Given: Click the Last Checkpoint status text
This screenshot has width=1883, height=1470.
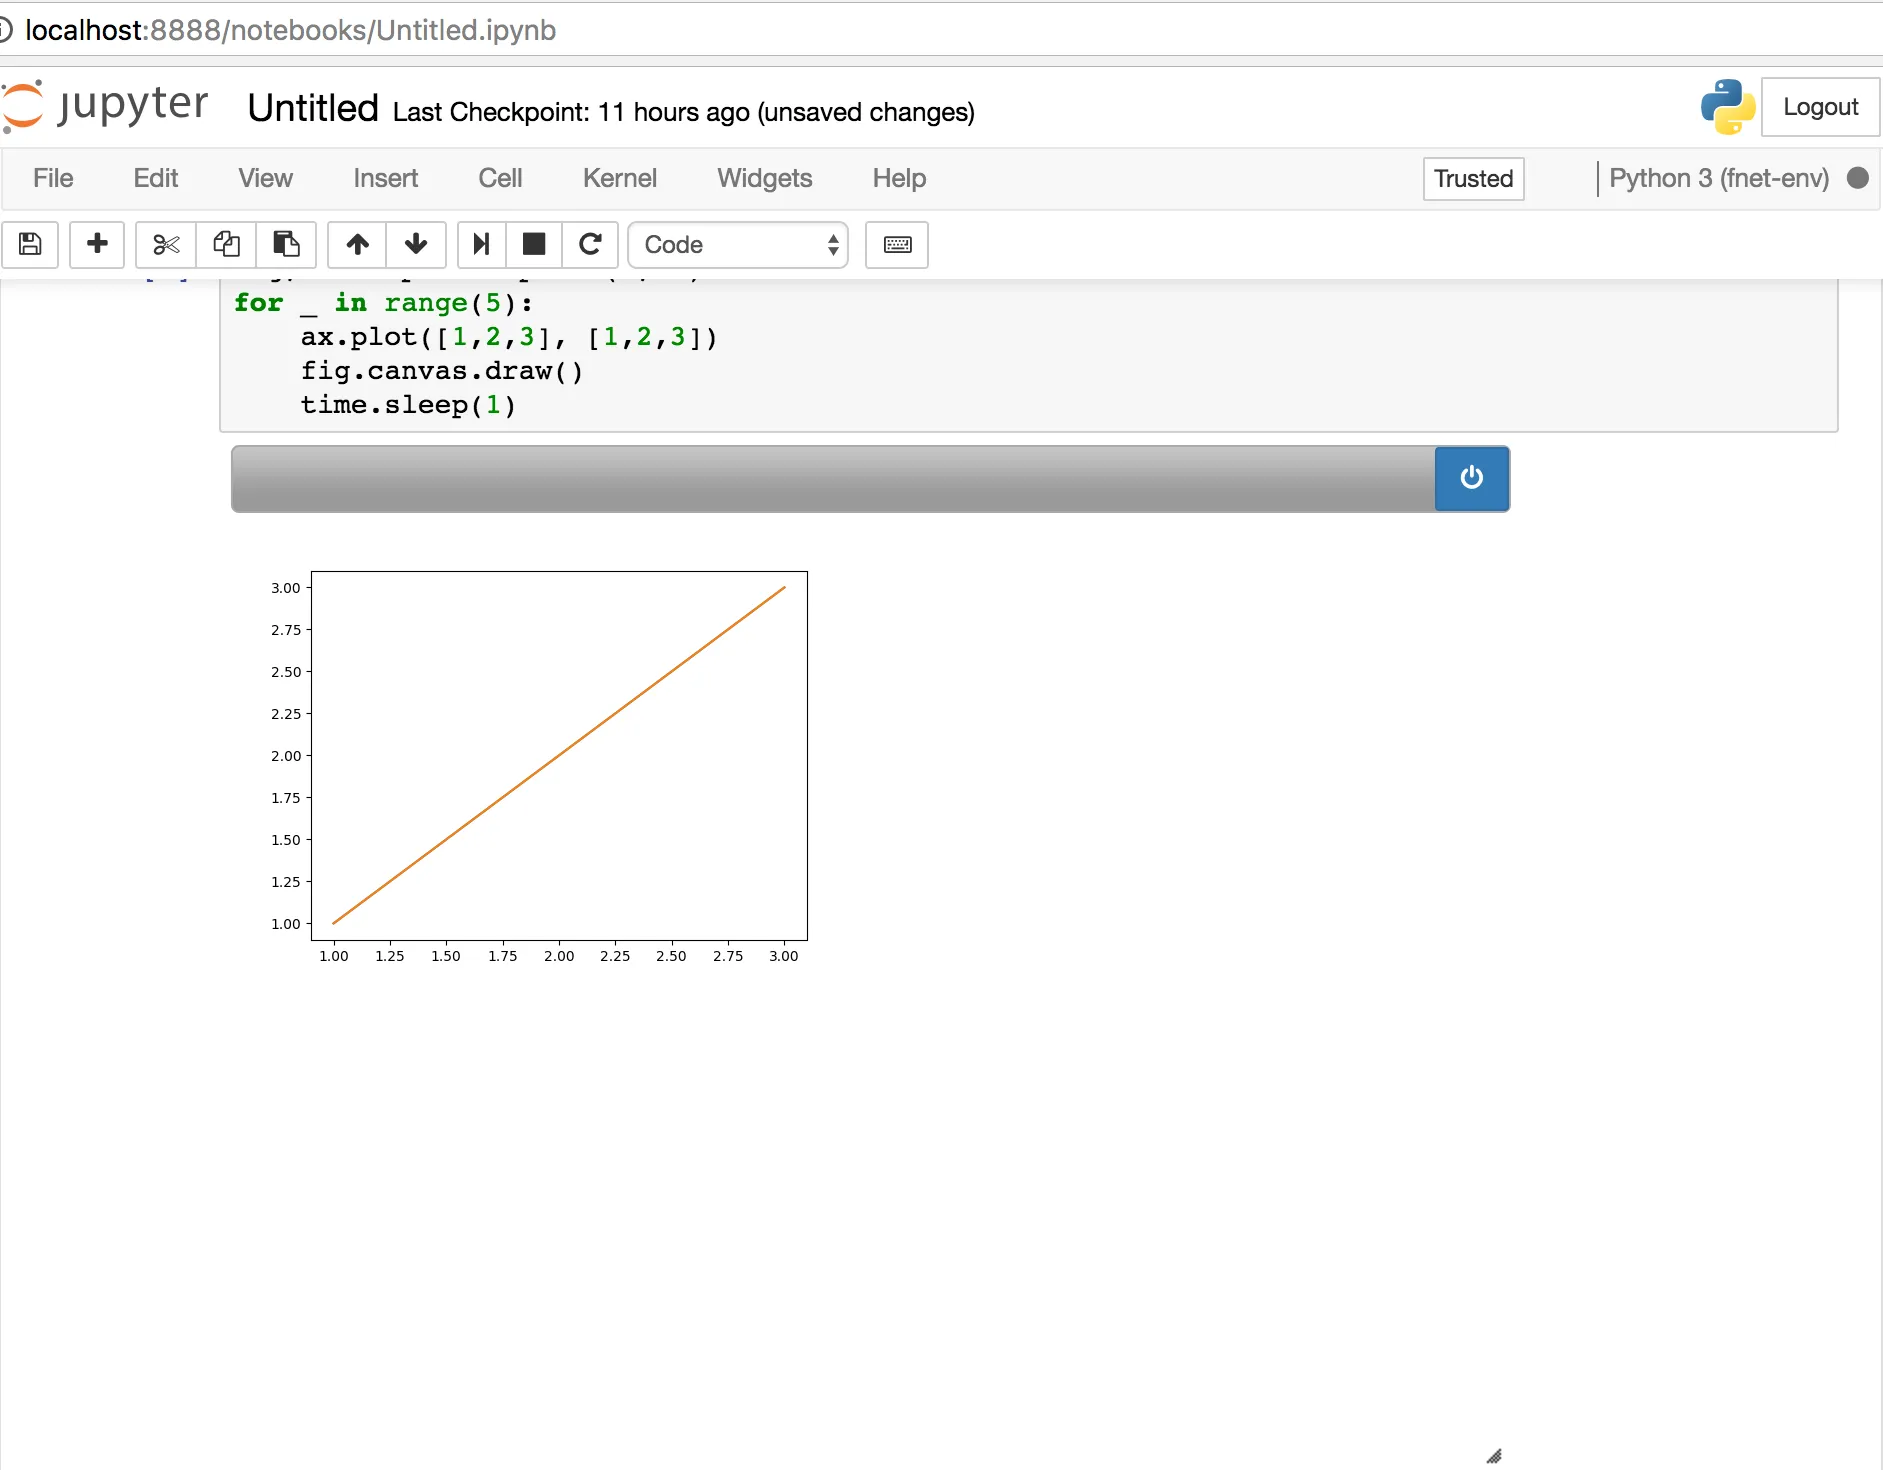Looking at the screenshot, I should click(684, 112).
